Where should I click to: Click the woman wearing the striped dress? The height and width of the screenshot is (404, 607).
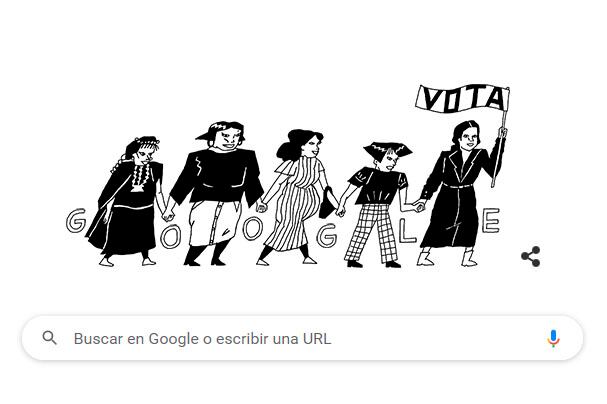tap(296, 197)
